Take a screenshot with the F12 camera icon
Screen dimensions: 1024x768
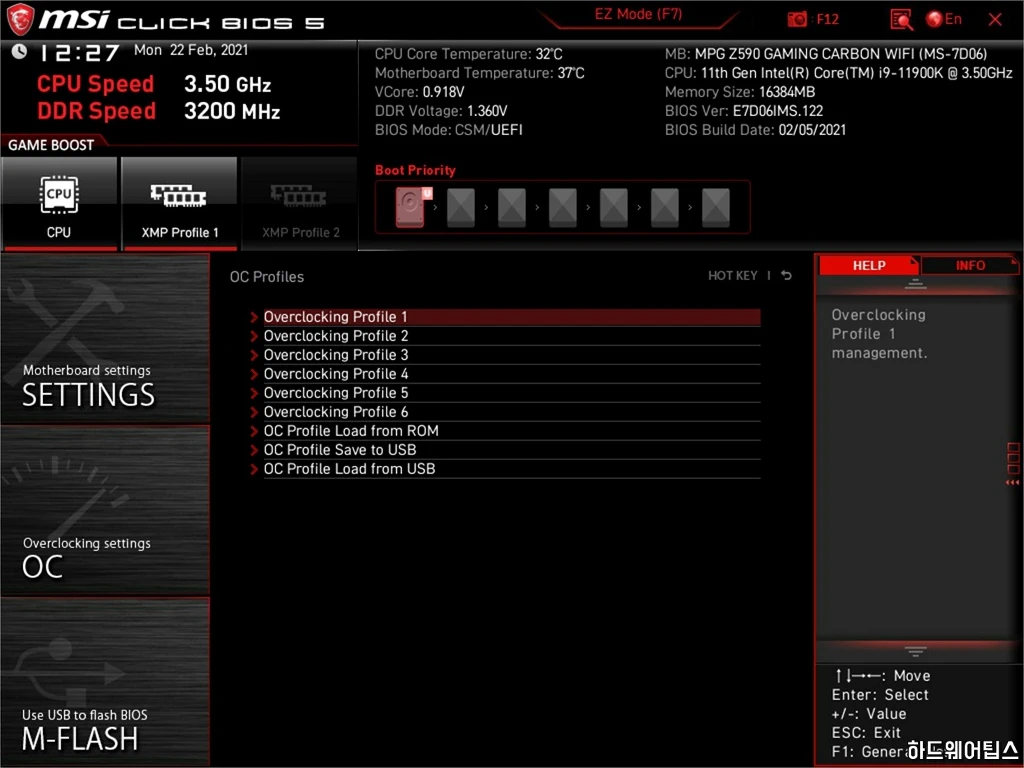(x=797, y=19)
